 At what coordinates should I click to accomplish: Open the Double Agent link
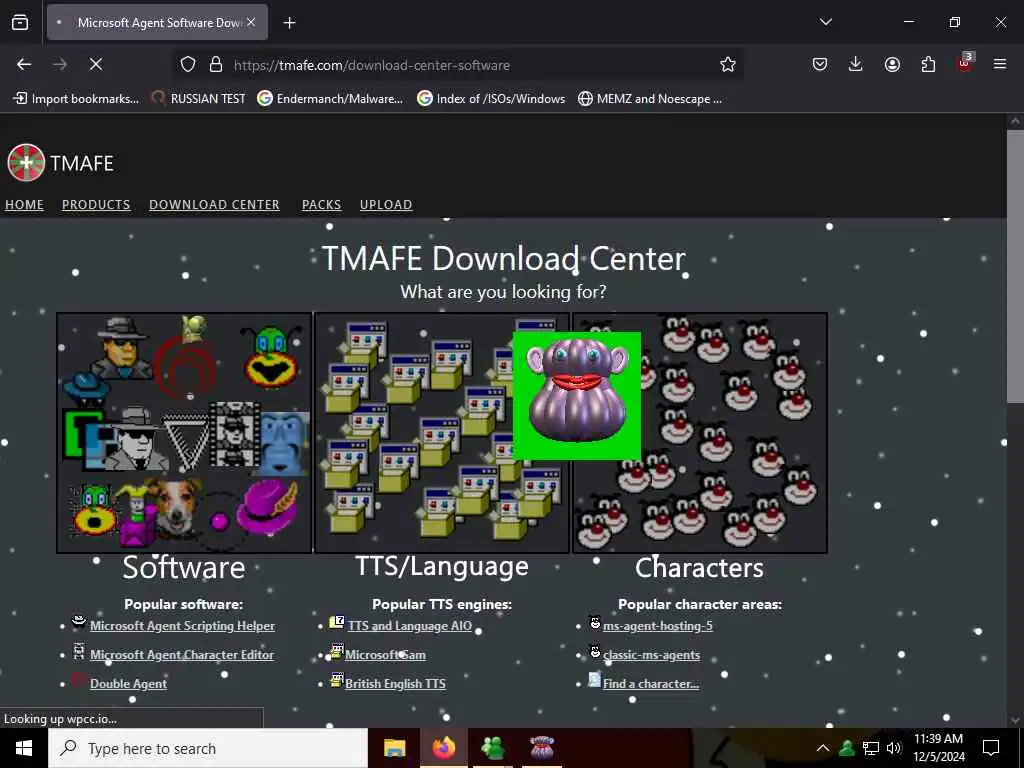pos(128,684)
